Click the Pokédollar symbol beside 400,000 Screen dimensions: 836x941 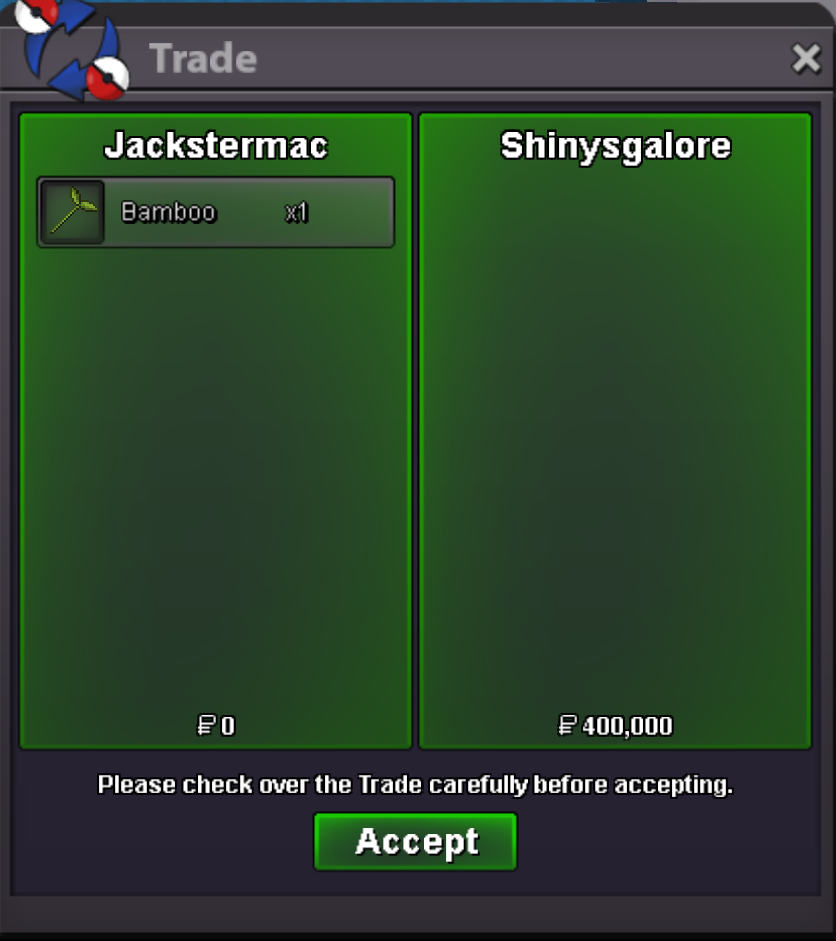click(x=567, y=726)
